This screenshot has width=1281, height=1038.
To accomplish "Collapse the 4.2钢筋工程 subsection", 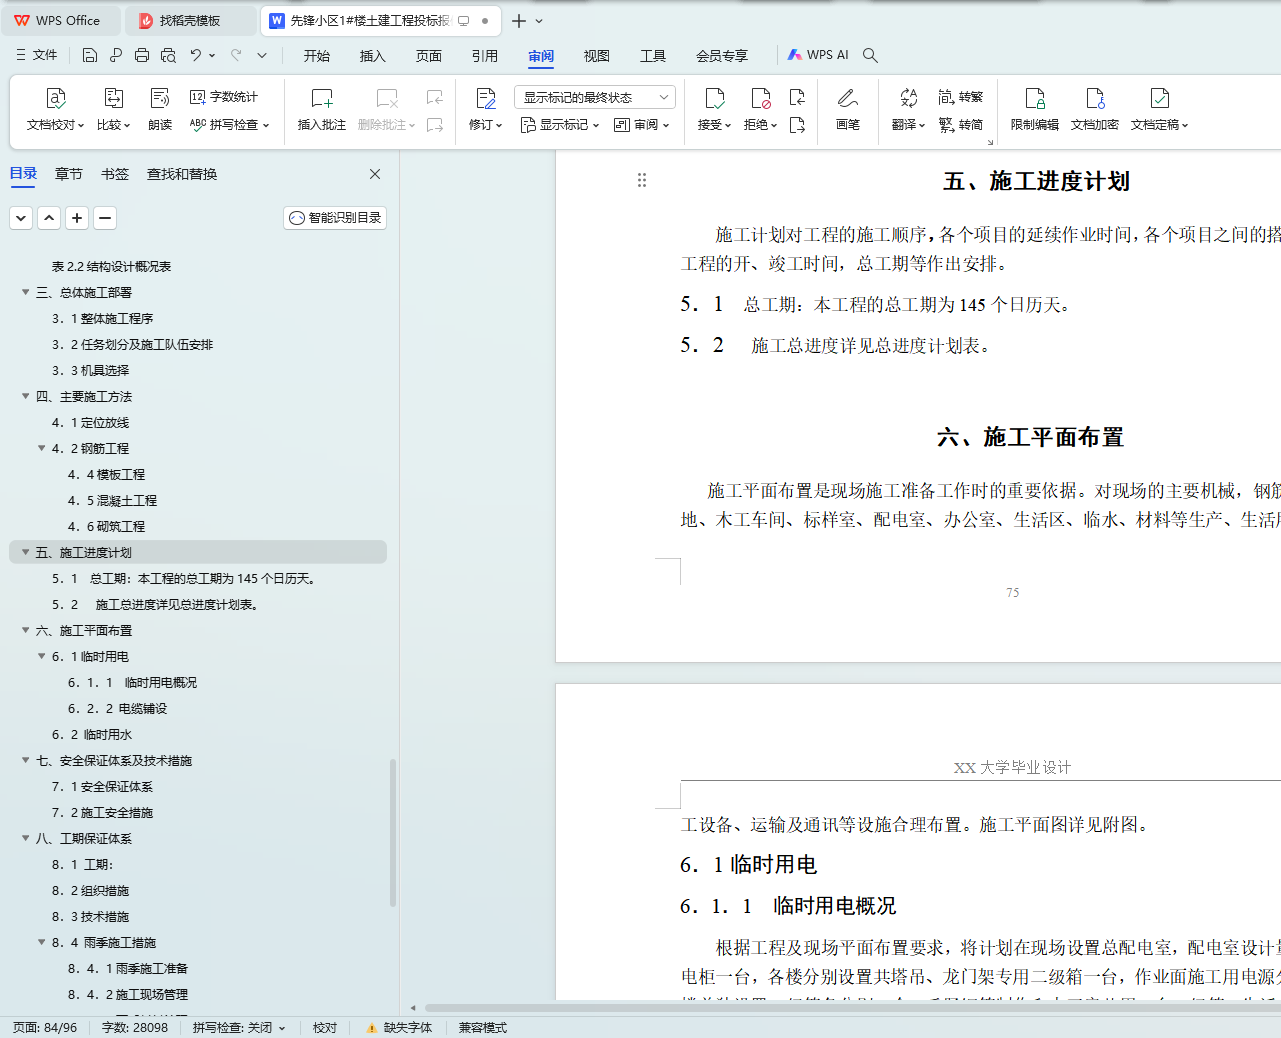I will tap(42, 448).
